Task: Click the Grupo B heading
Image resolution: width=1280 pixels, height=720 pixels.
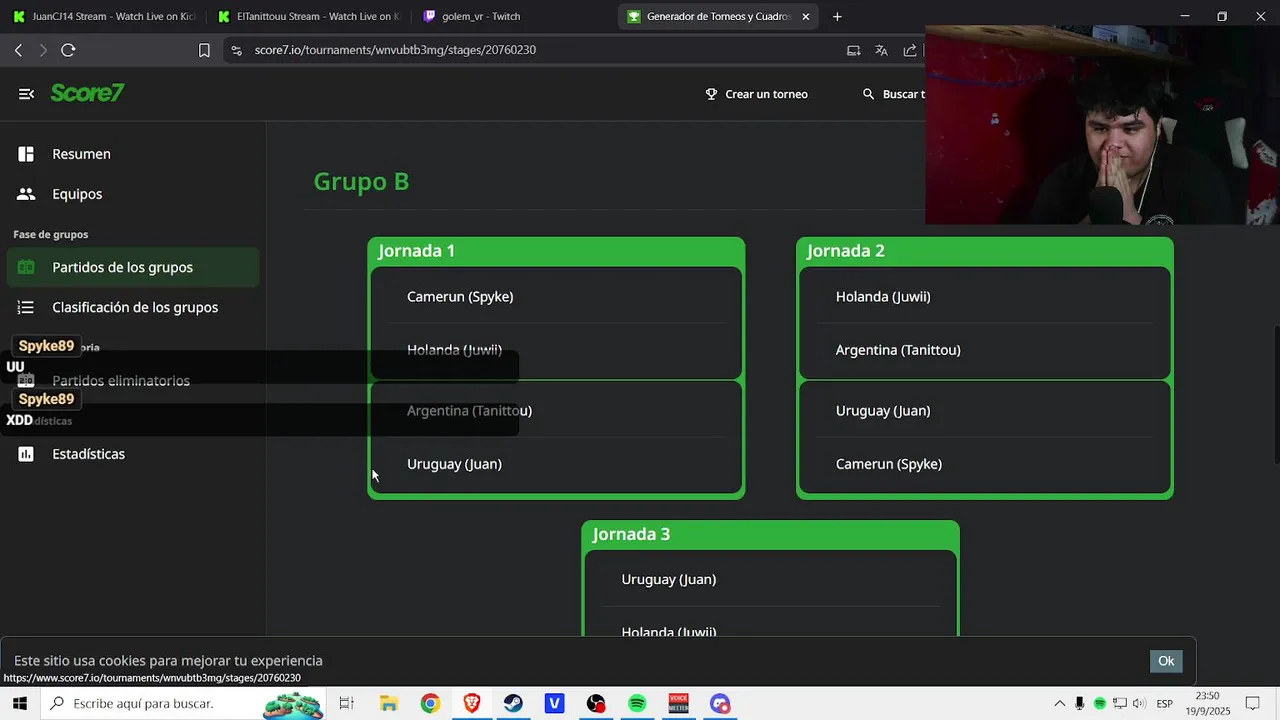Action: coord(361,181)
